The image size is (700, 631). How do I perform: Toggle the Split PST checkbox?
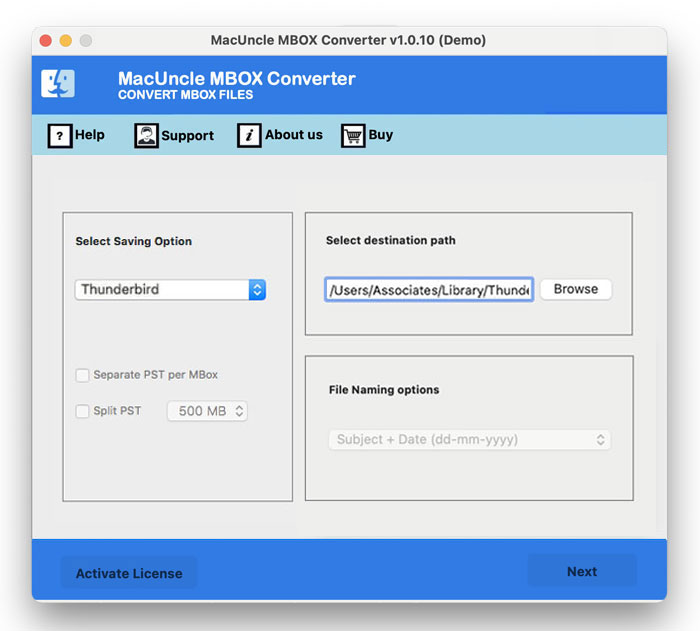coord(83,411)
